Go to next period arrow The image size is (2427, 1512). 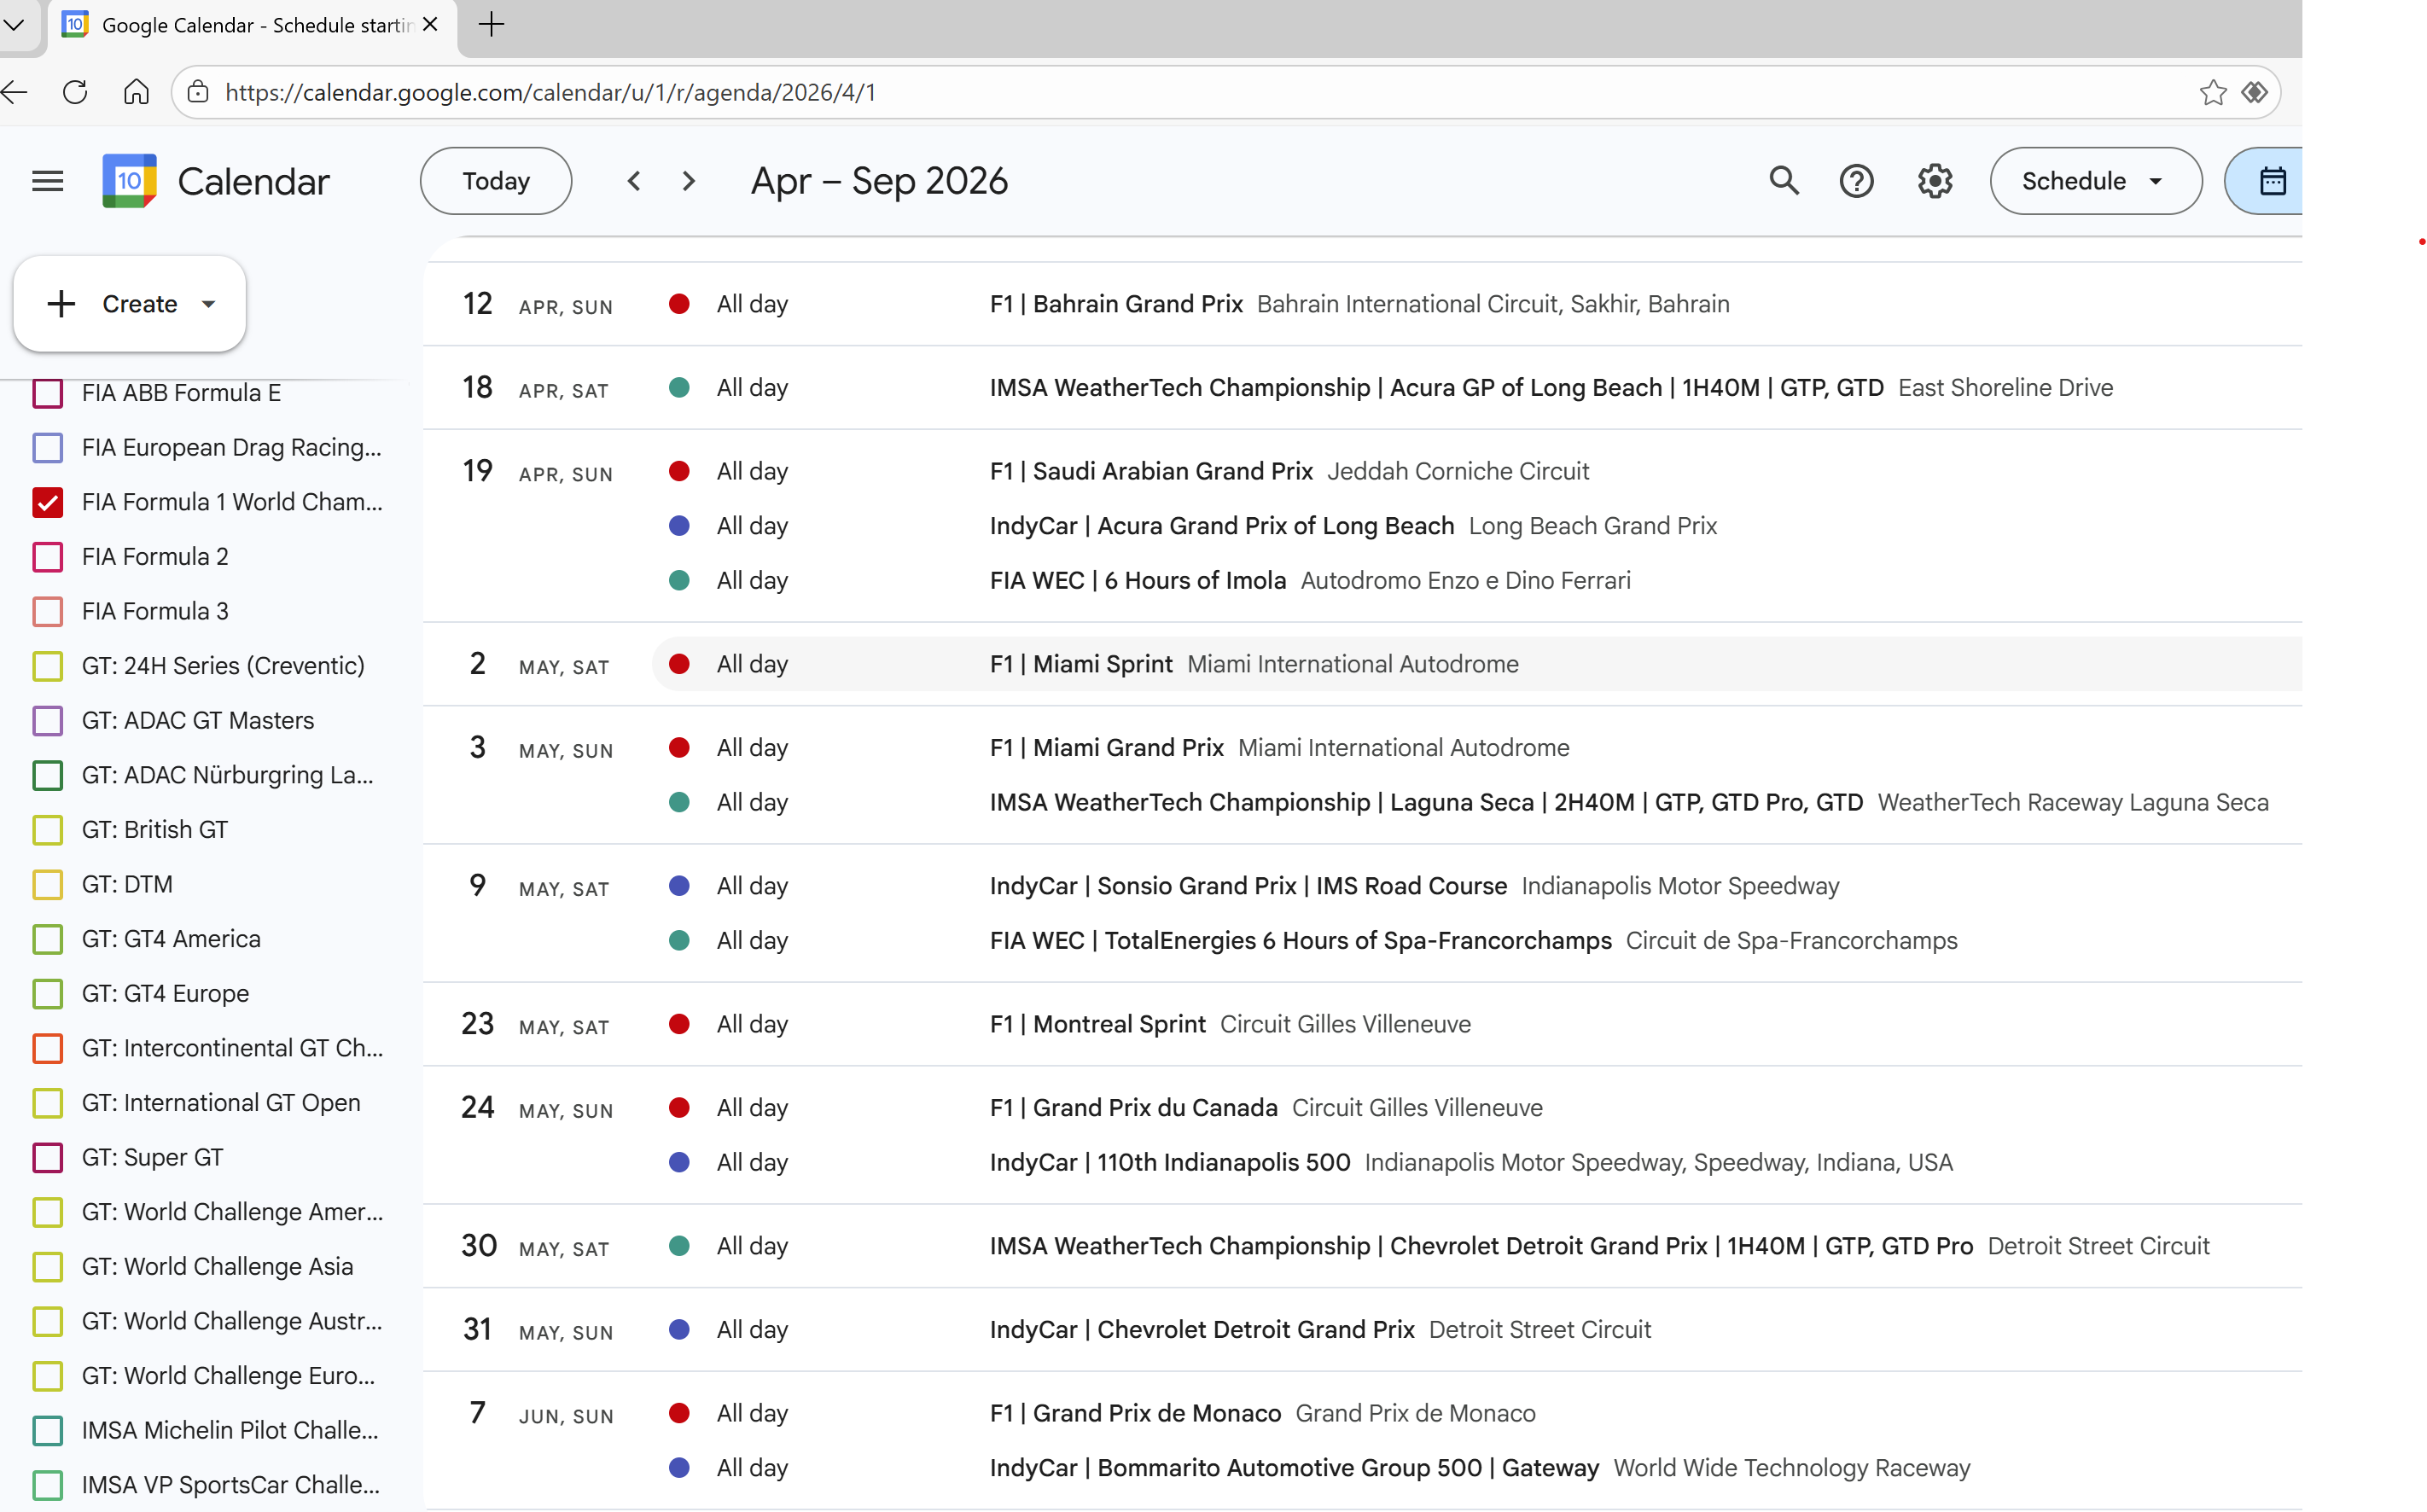pos(689,181)
